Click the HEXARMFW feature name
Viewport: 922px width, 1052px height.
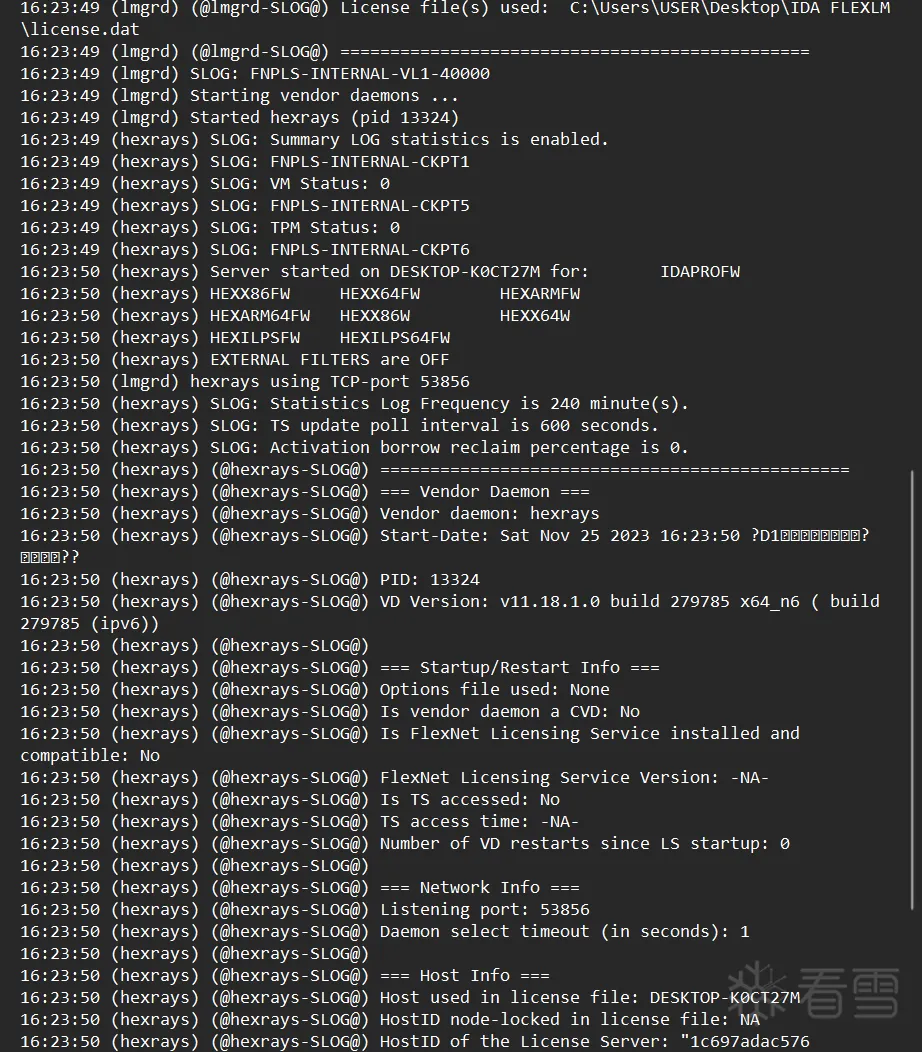click(x=540, y=294)
